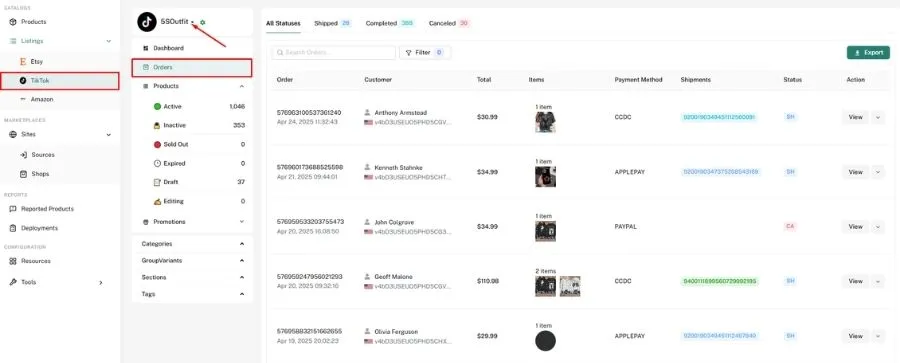Viewport: 900px width, 363px height.
Task: Export the orders list
Action: tap(868, 52)
